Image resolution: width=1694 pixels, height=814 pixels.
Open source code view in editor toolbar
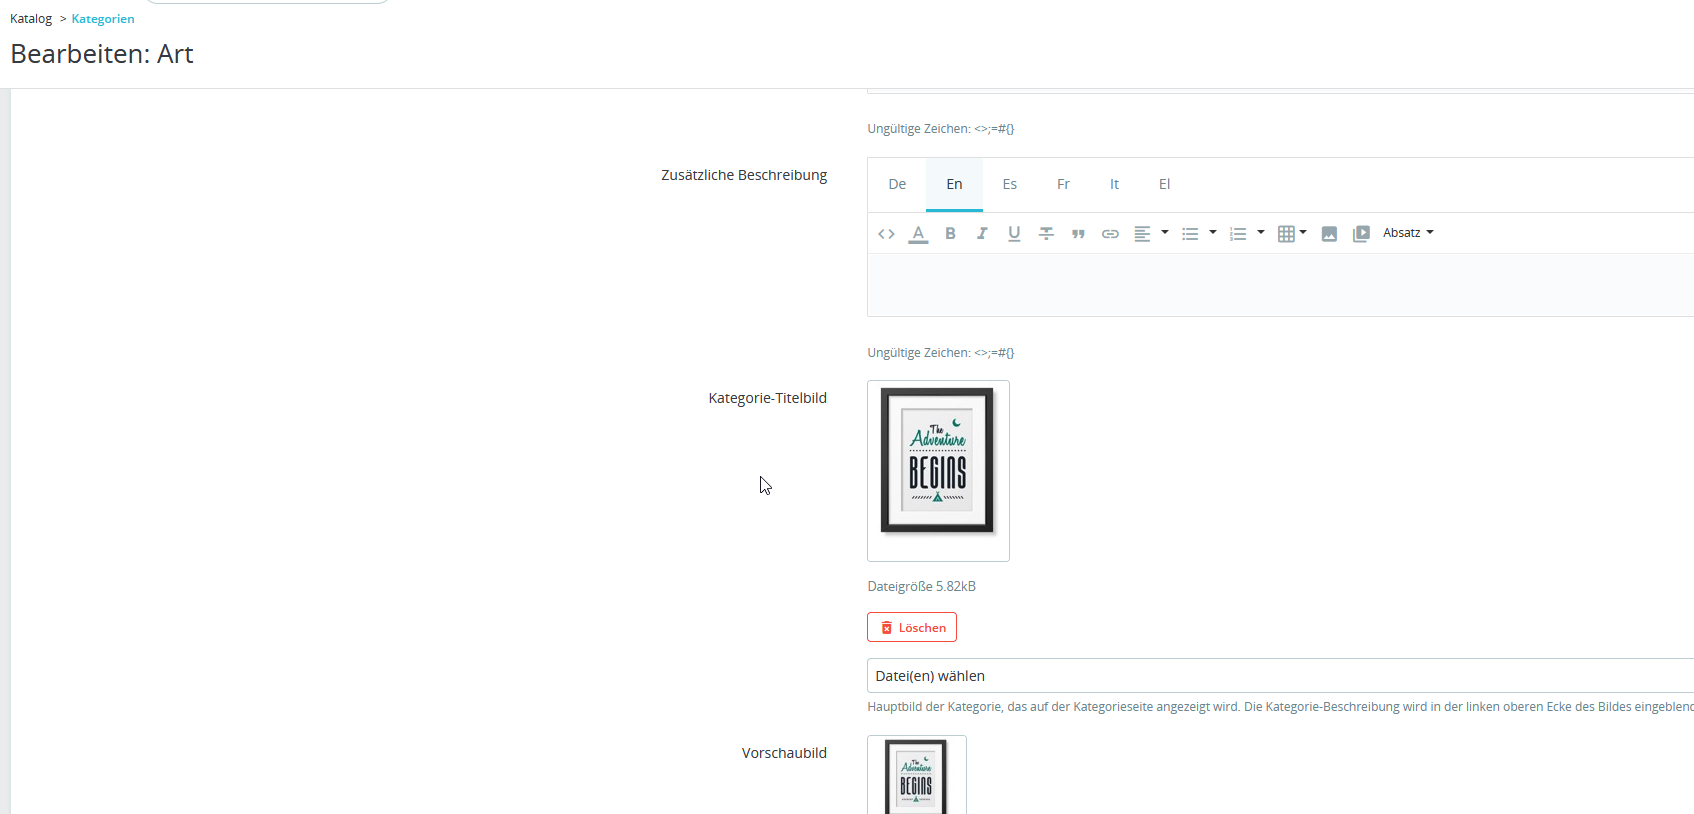(886, 234)
